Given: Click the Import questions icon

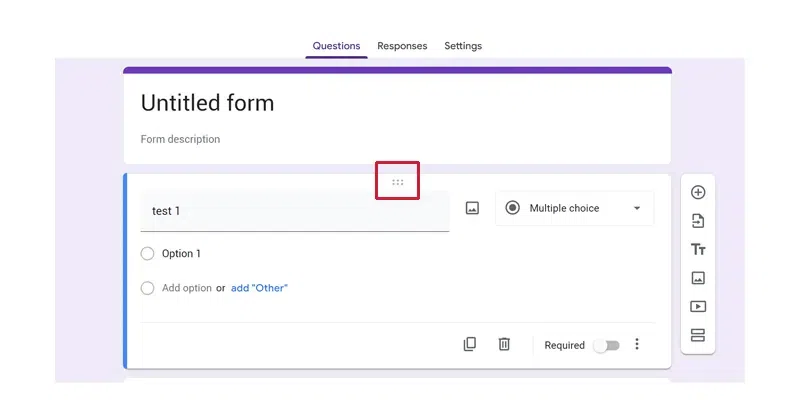Looking at the screenshot, I should [698, 221].
